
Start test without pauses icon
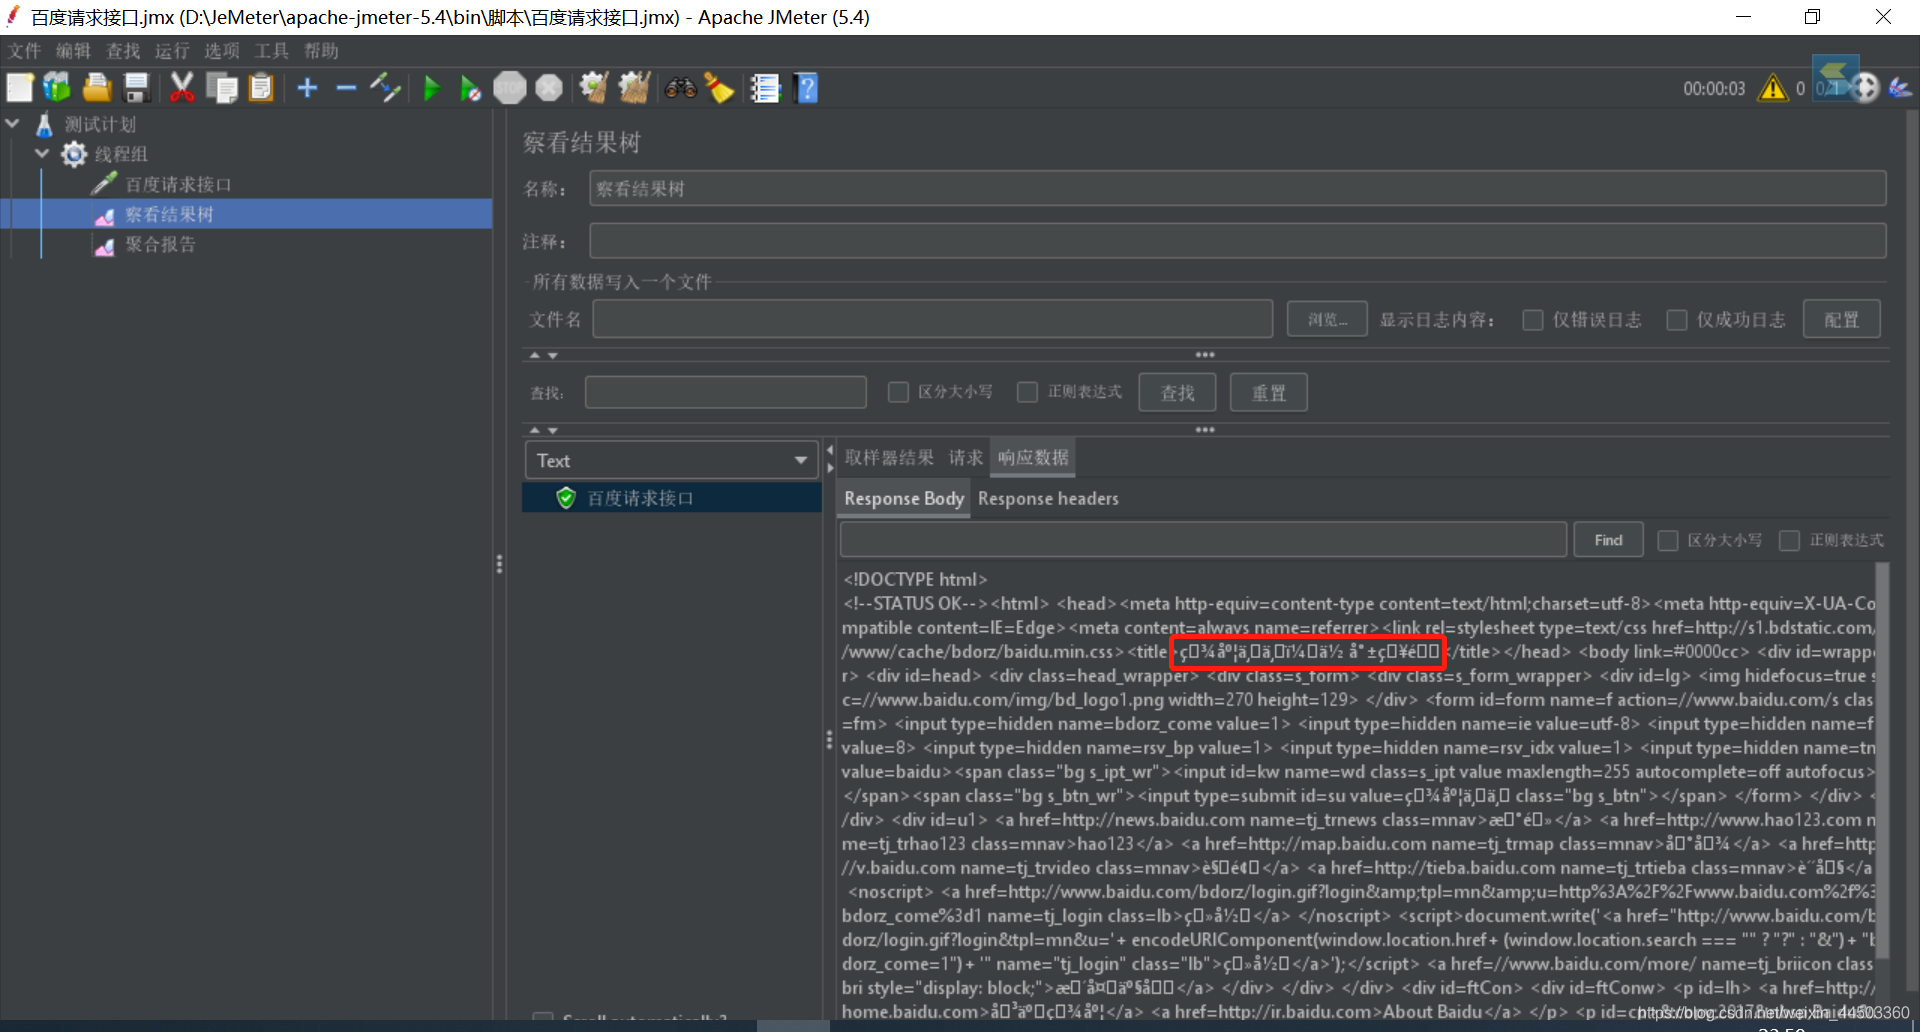[470, 88]
